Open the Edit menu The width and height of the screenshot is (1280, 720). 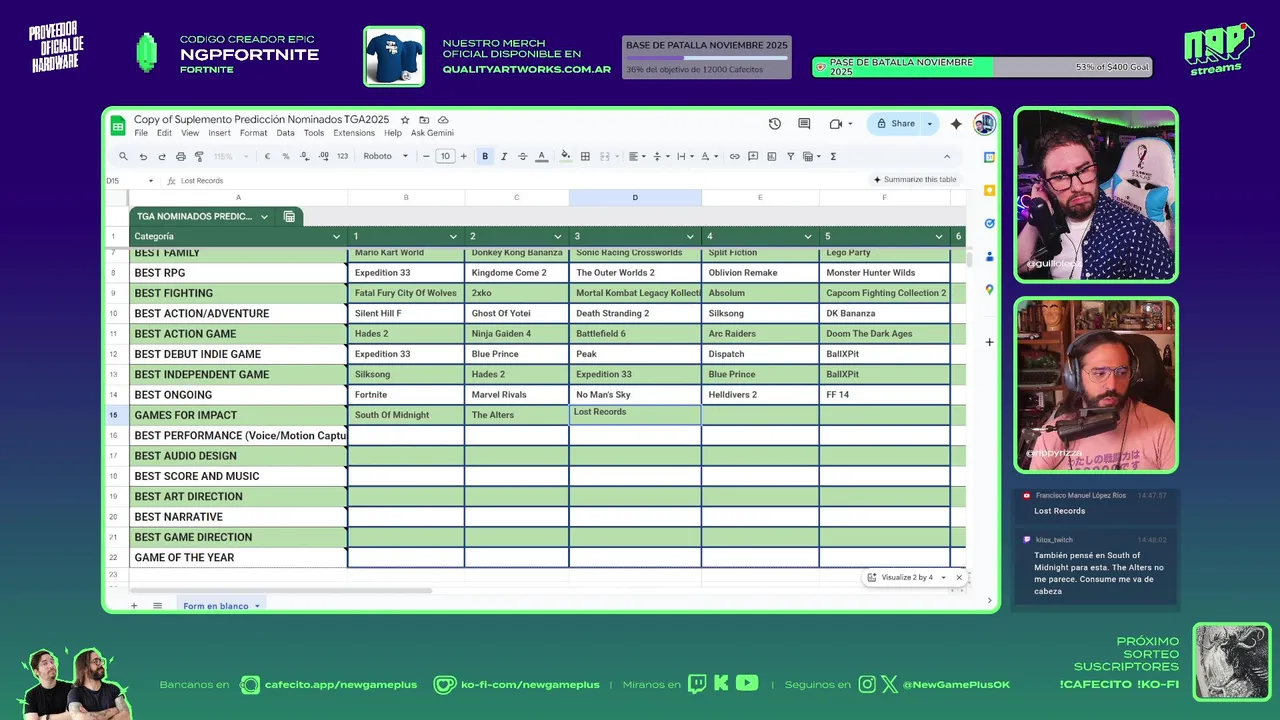[164, 133]
